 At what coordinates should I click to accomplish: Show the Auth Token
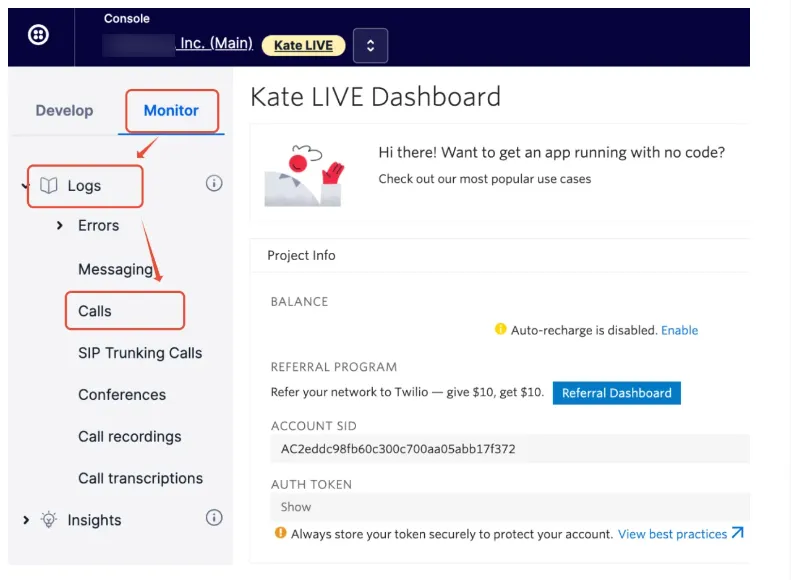(x=296, y=507)
